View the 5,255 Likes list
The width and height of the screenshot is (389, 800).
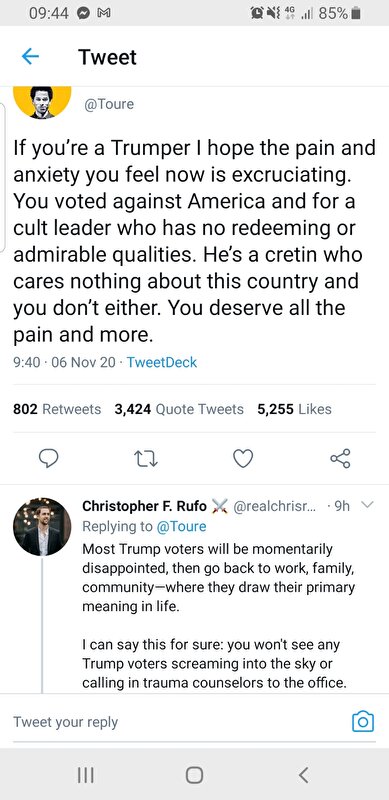(295, 409)
